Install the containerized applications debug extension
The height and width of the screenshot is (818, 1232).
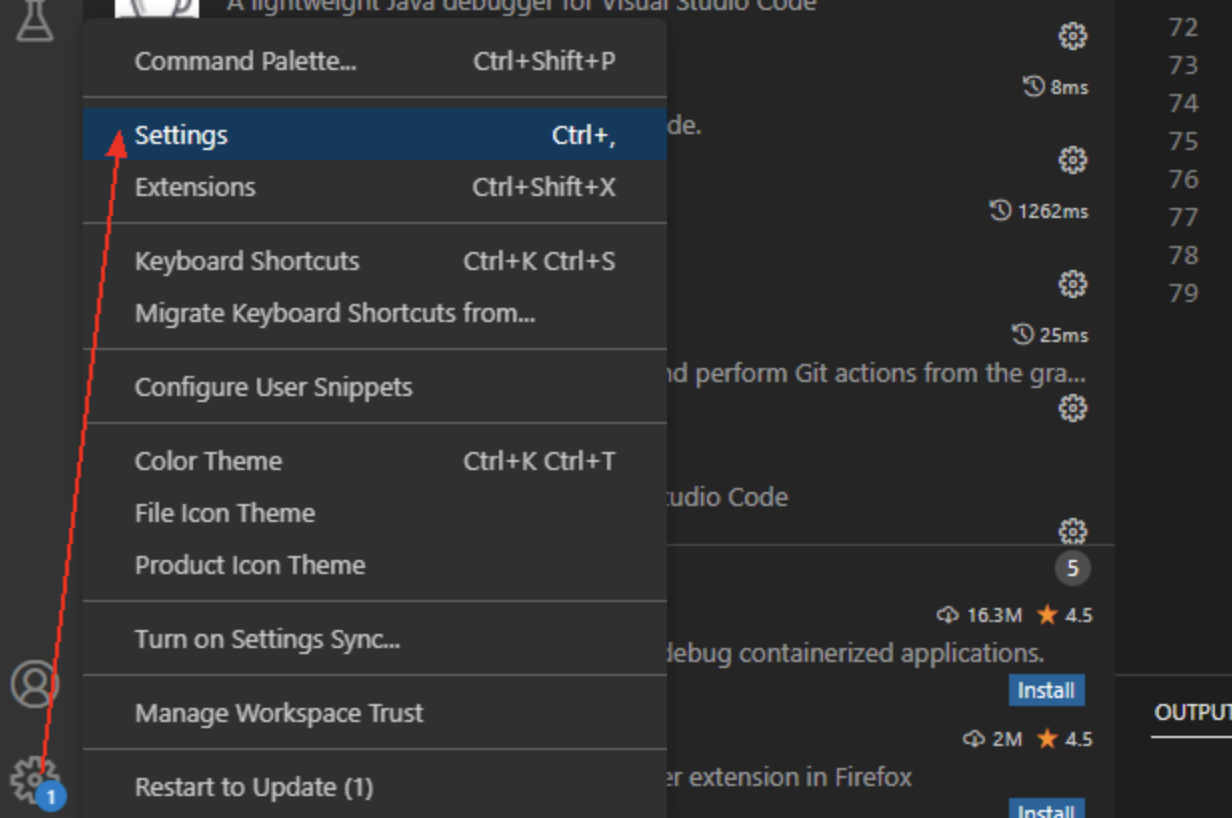point(1046,690)
